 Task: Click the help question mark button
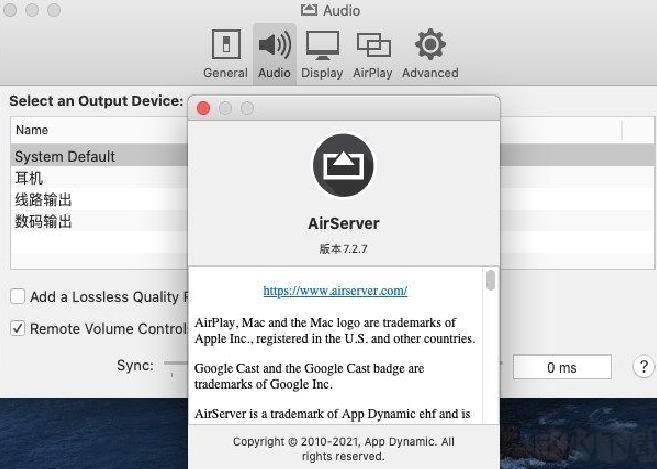coord(644,367)
